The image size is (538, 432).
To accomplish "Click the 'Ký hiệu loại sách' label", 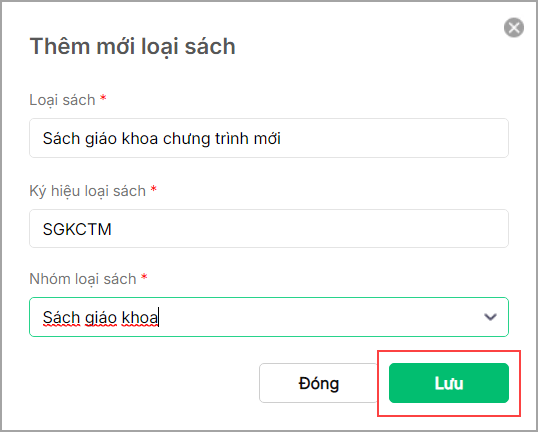I will 87,191.
